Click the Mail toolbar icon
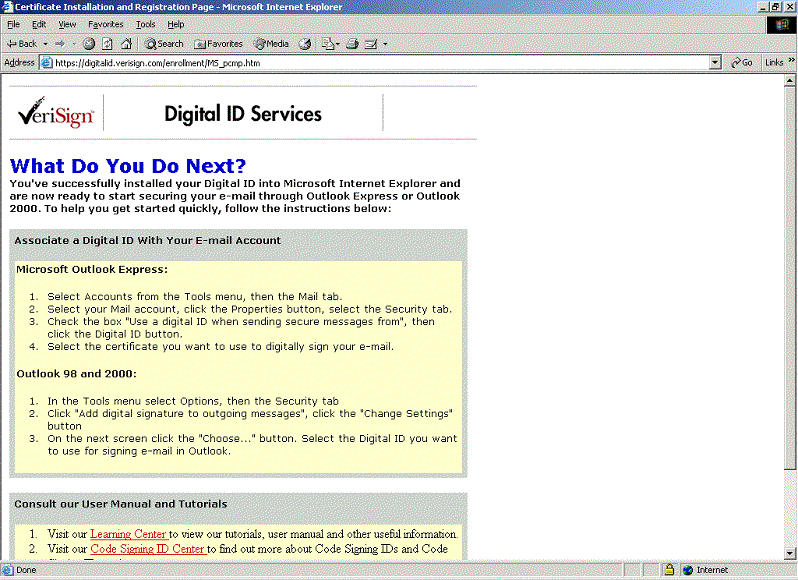This screenshot has height=580, width=798. (328, 44)
